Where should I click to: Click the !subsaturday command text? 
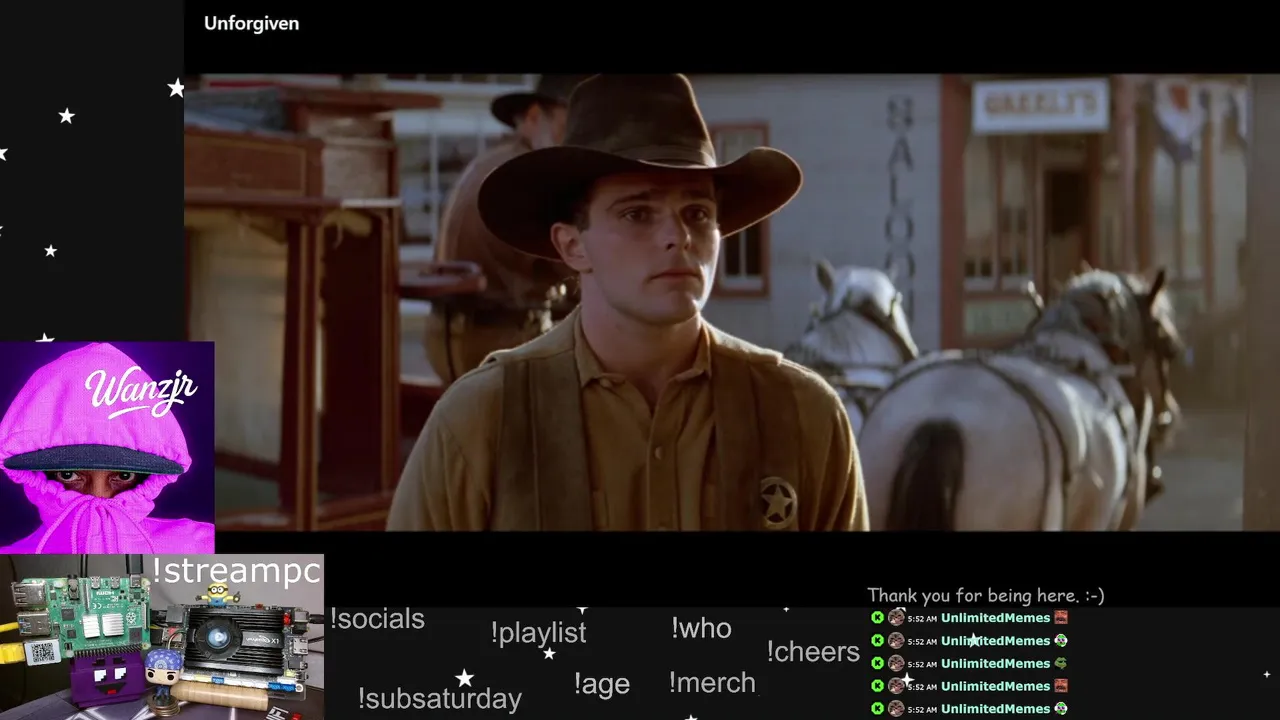pos(439,698)
